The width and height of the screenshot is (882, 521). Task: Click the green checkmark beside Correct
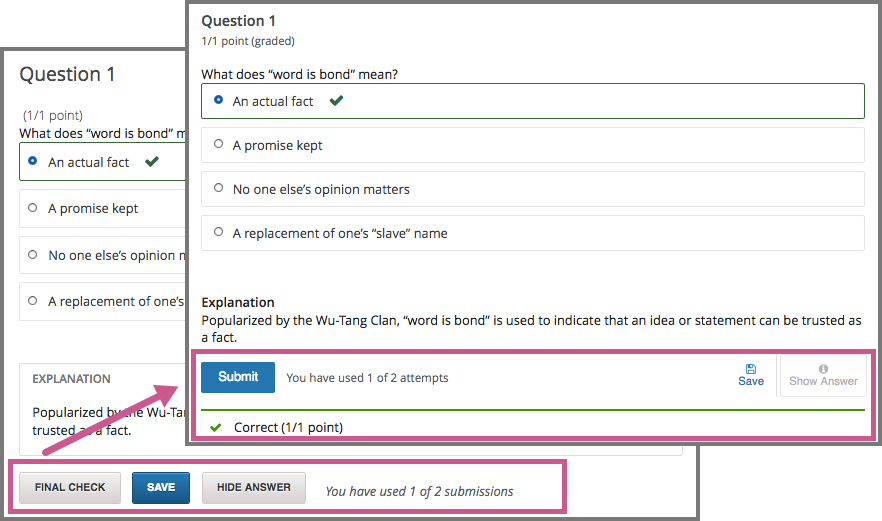point(215,428)
